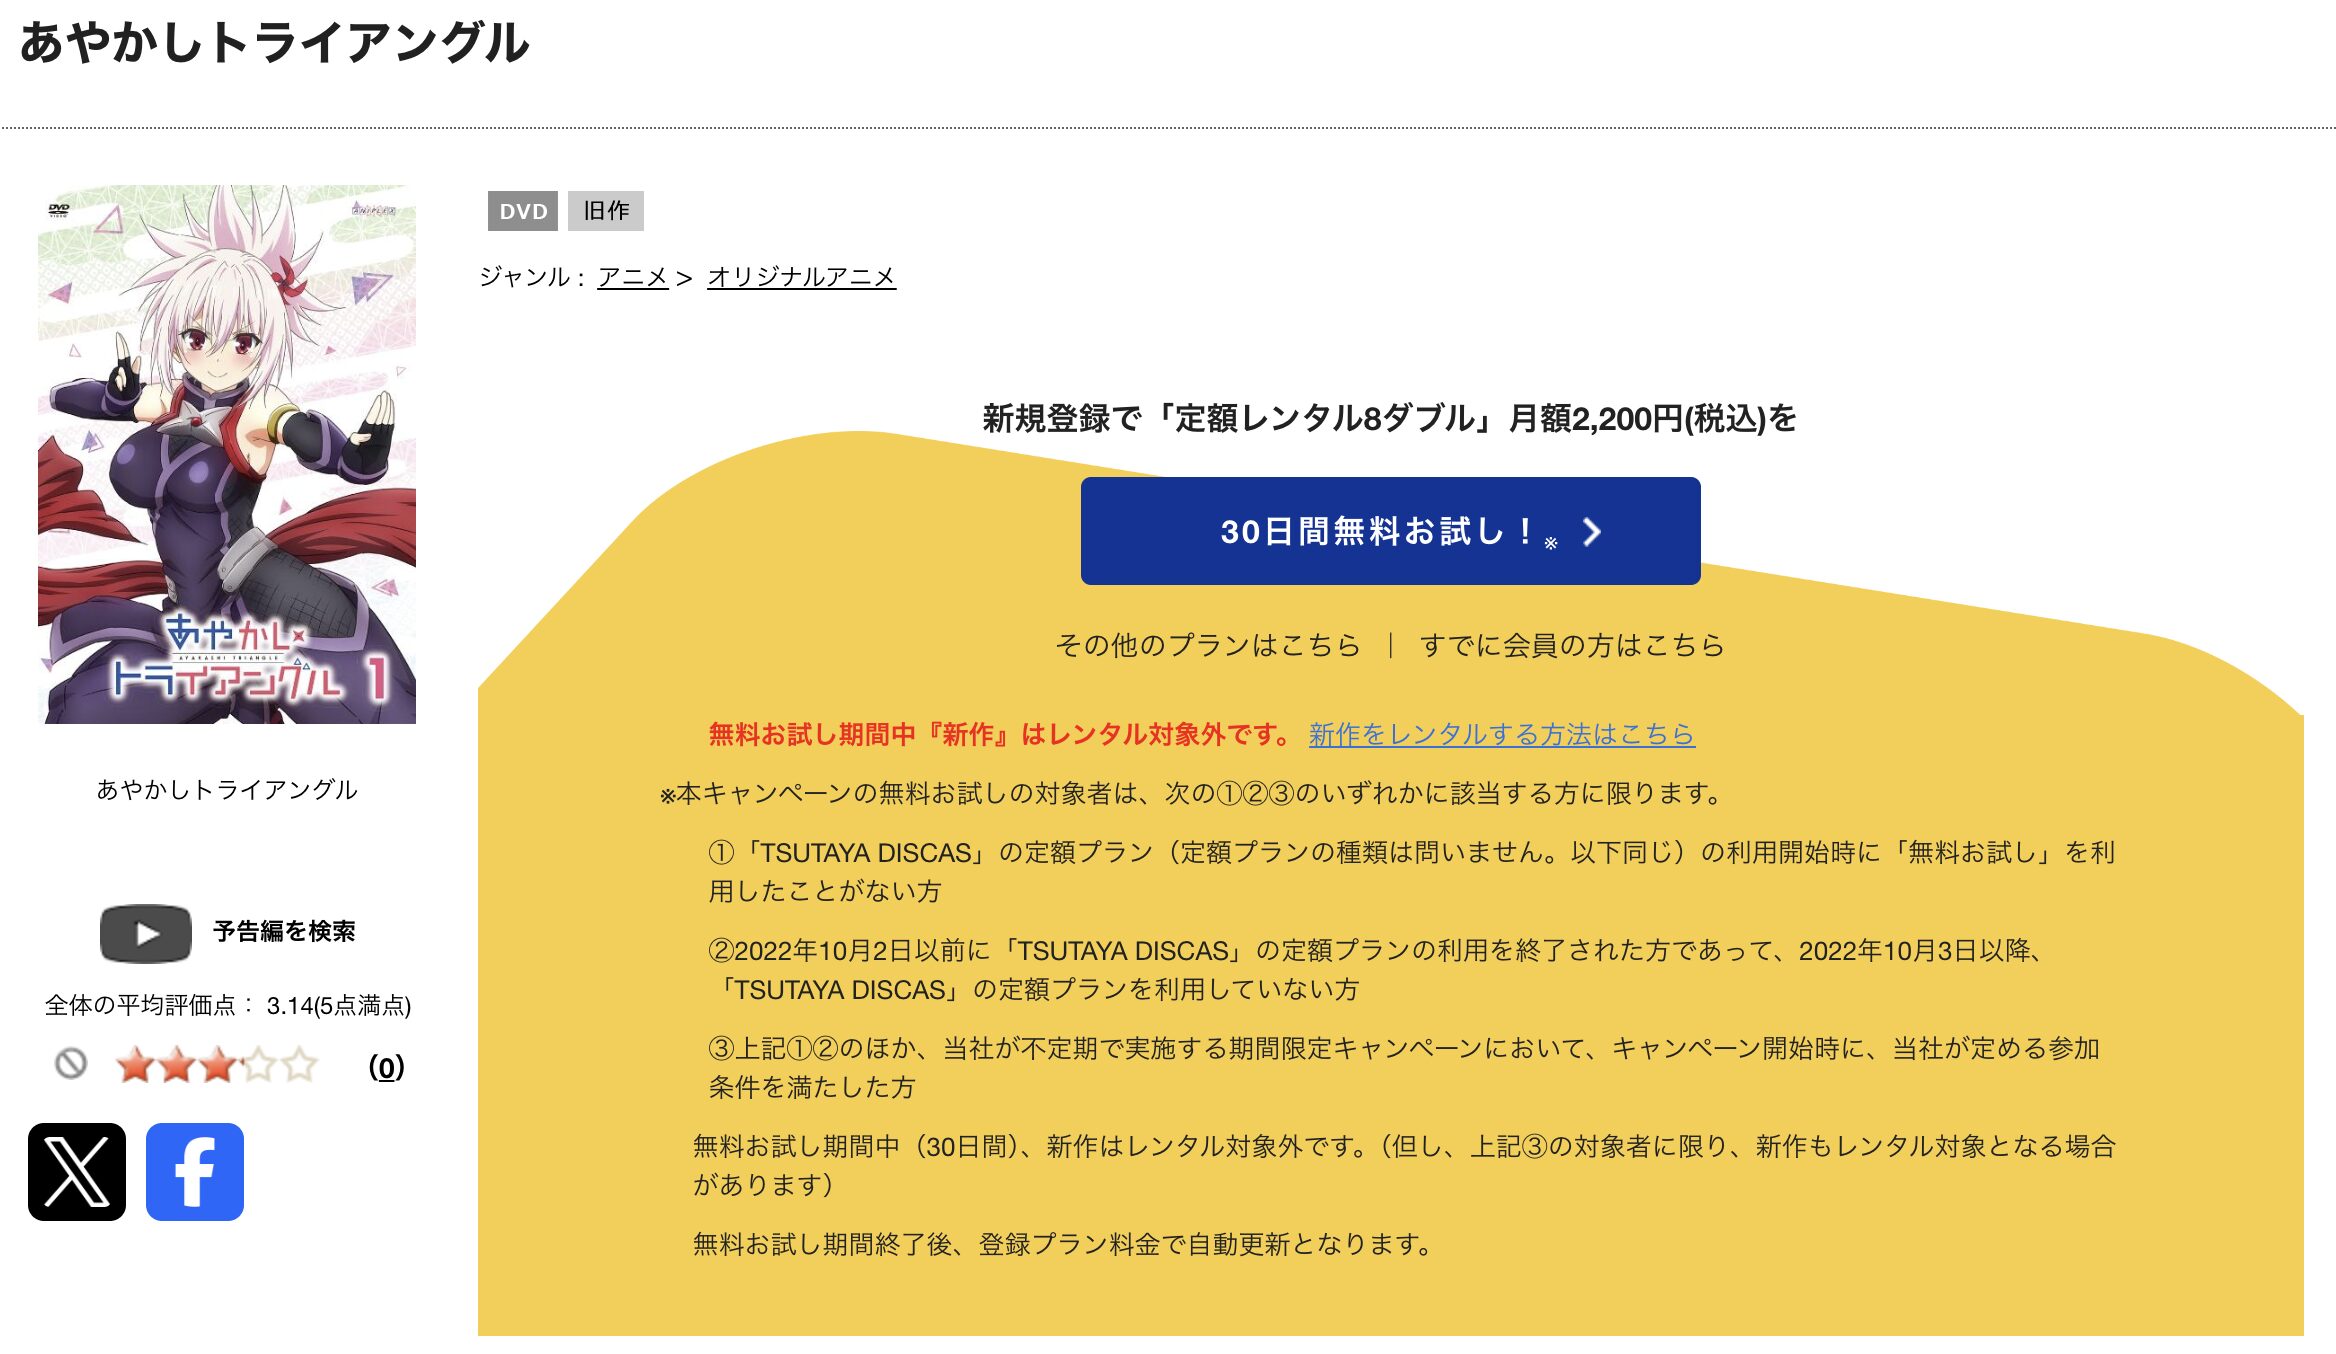Click the condition ② 2022年10月2日 paragraph
Viewport: 2336px width, 1354px height.
[1375, 969]
